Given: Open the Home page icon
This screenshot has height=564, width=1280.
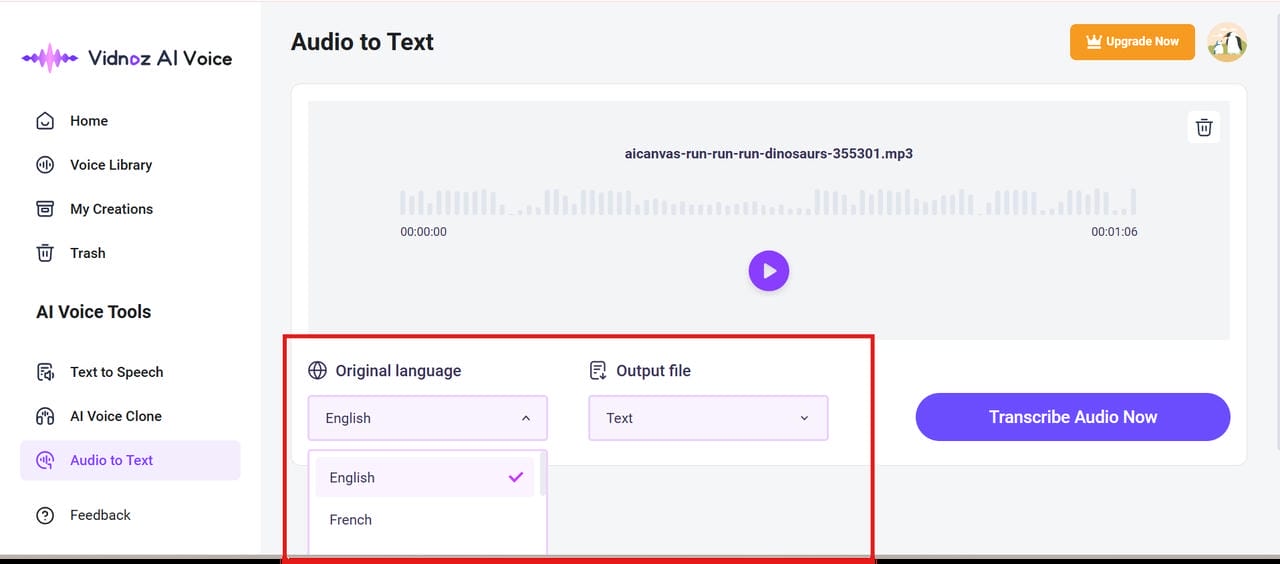Looking at the screenshot, I should [45, 121].
